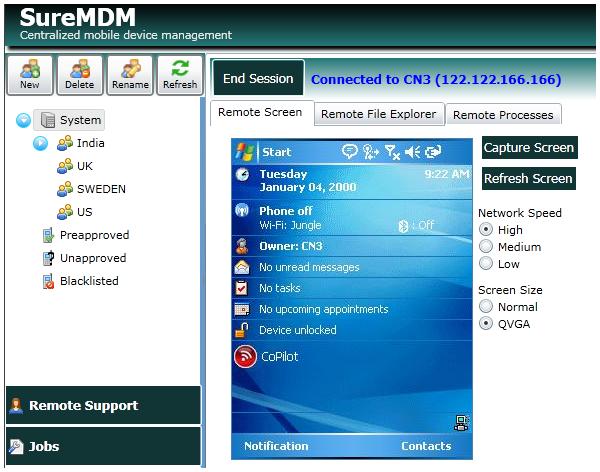Image resolution: width=600 pixels, height=472 pixels.
Task: Click the tasks checkbox icon
Action: (241, 288)
